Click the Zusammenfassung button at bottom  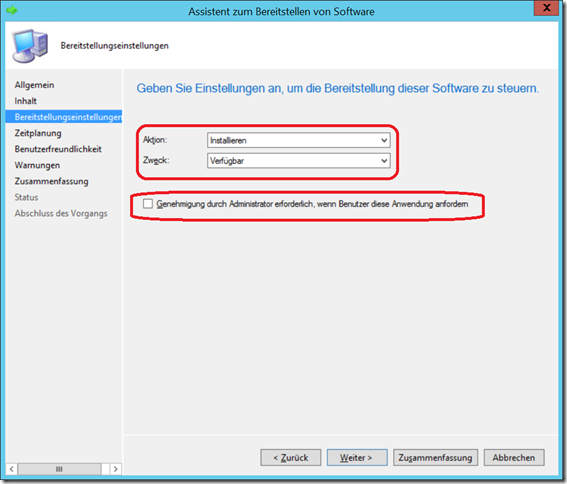point(435,458)
